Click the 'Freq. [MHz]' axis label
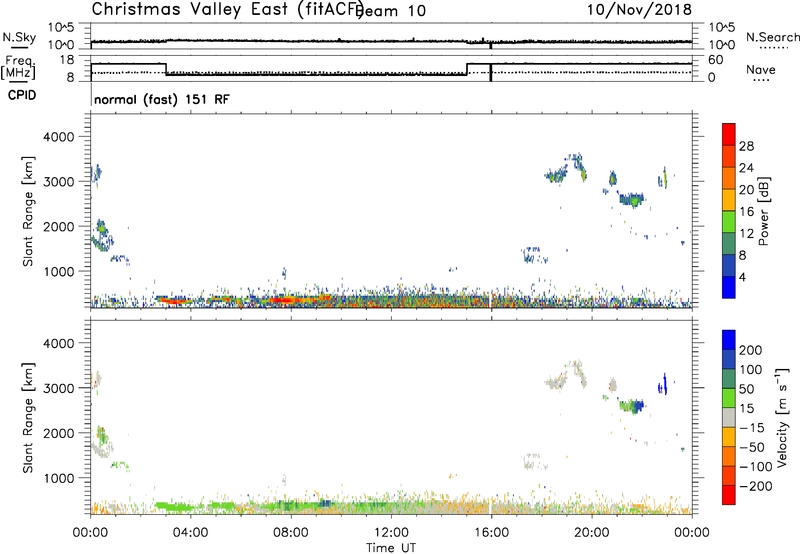This screenshot has width=800, height=554. point(18,67)
